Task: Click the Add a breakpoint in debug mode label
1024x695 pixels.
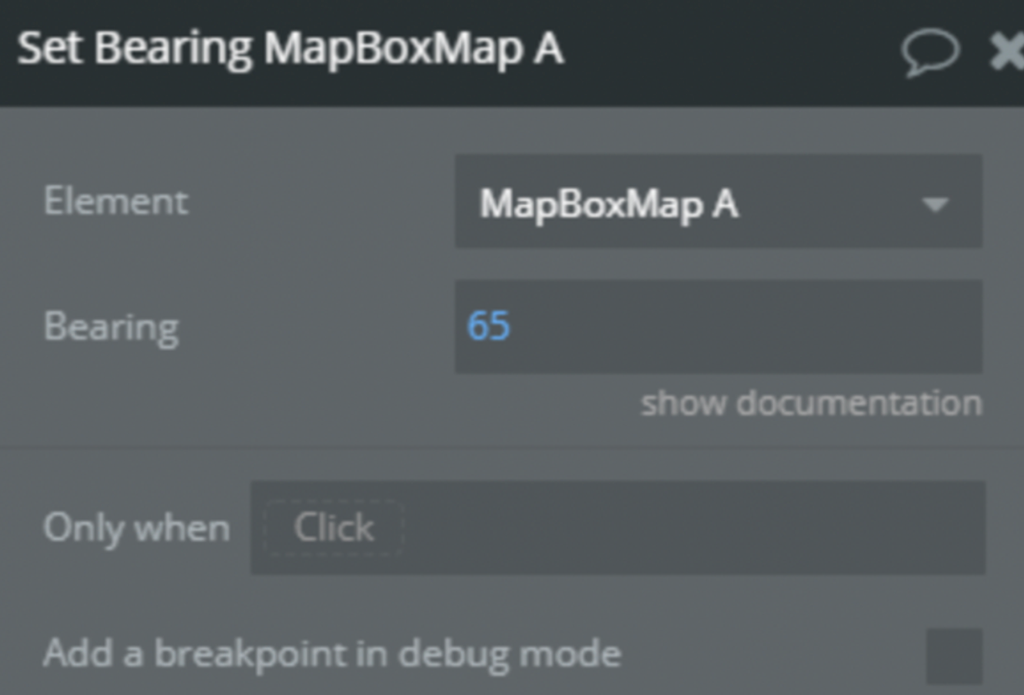Action: 332,654
